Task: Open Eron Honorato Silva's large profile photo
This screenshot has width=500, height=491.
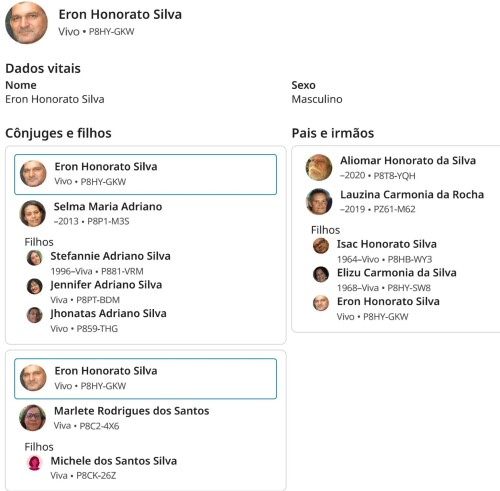Action: click(26, 23)
